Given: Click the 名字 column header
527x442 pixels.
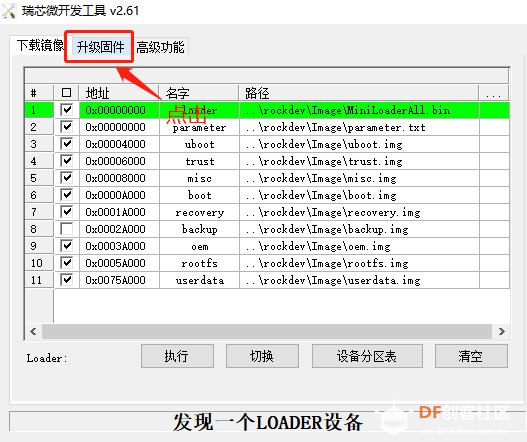Looking at the screenshot, I should pos(199,93).
